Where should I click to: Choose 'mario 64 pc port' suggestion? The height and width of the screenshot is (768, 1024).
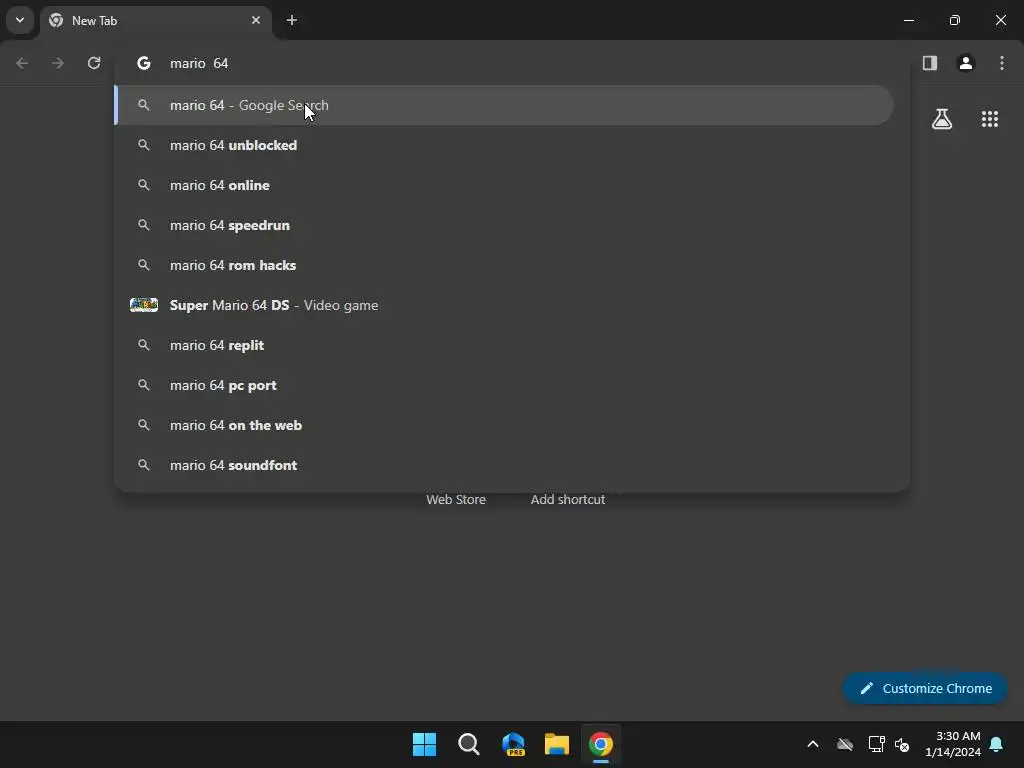click(504, 385)
